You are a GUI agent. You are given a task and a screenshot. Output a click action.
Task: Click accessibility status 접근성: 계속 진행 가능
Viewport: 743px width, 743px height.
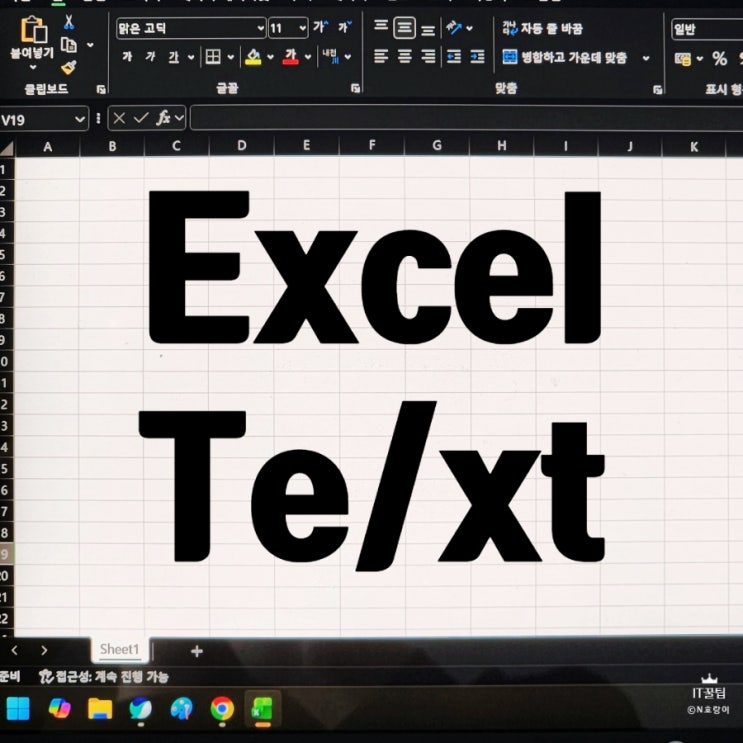(104, 676)
